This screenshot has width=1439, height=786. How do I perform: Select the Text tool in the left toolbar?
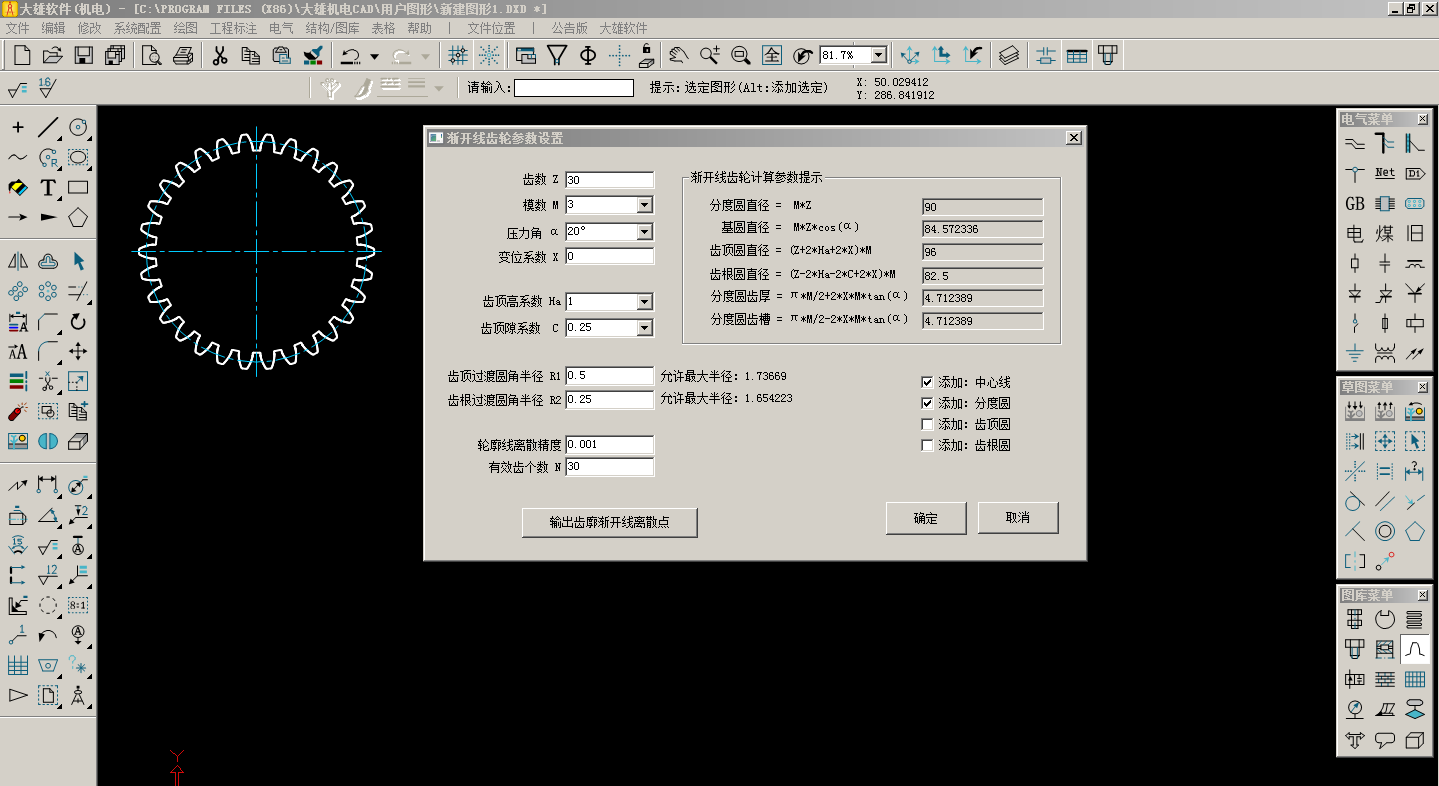click(x=46, y=187)
